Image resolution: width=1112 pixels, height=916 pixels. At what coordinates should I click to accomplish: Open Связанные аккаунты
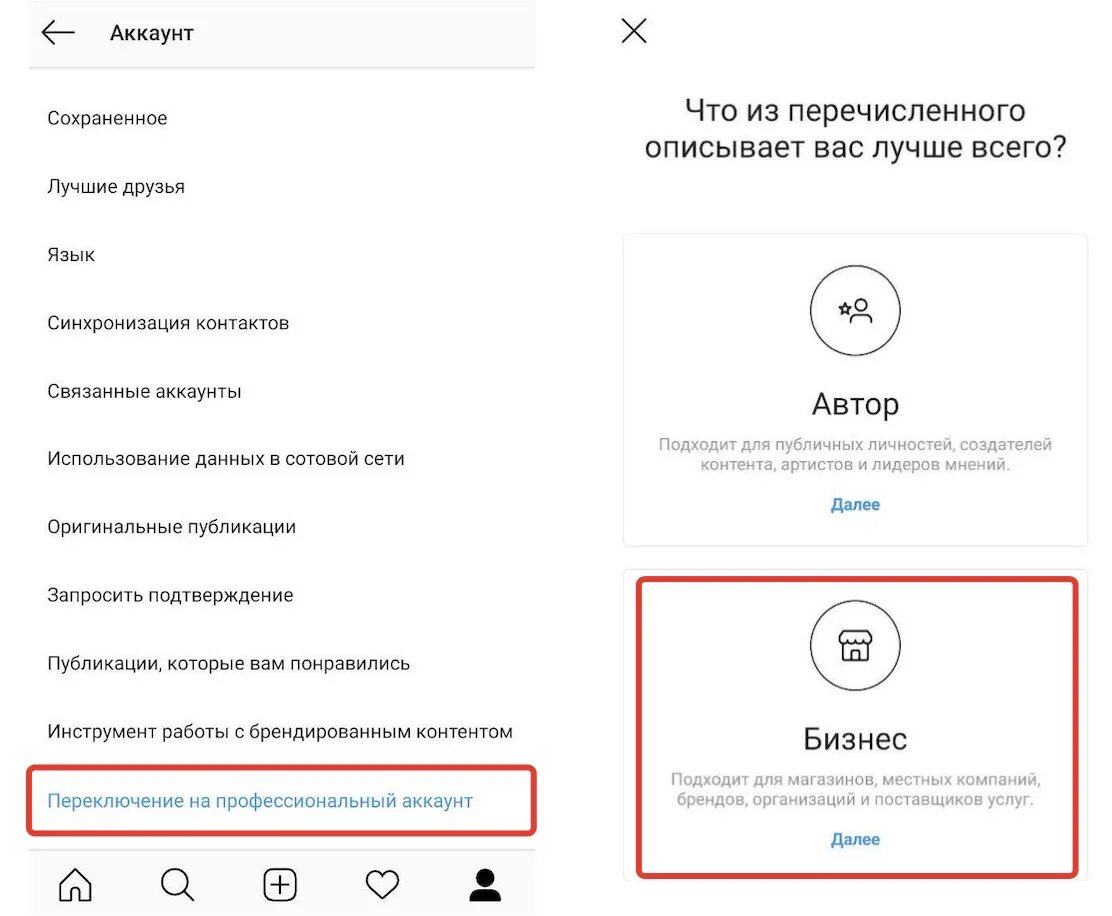(144, 391)
